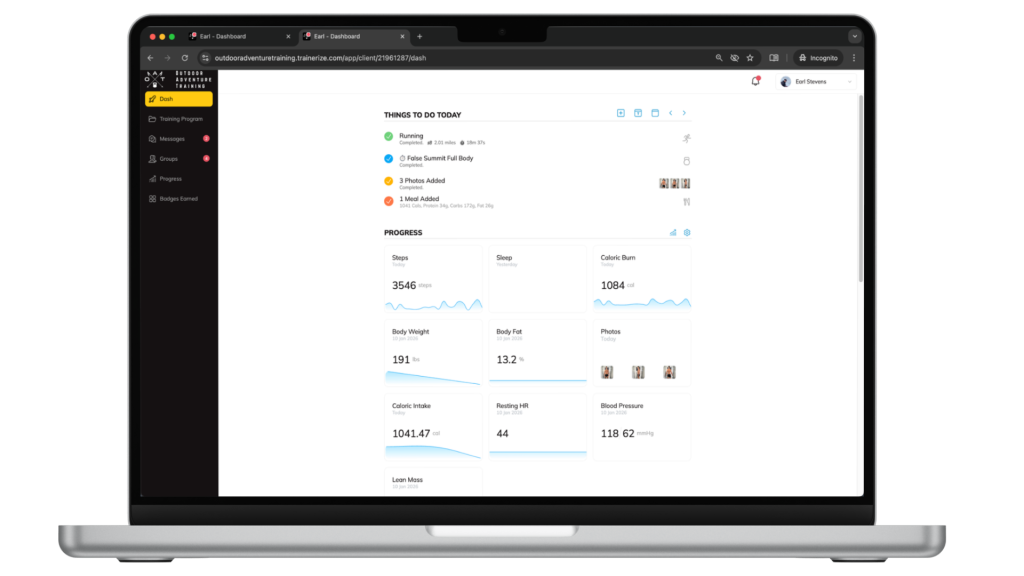This screenshot has width=1024, height=576.
Task: Open the calendar view icon
Action: pos(655,113)
